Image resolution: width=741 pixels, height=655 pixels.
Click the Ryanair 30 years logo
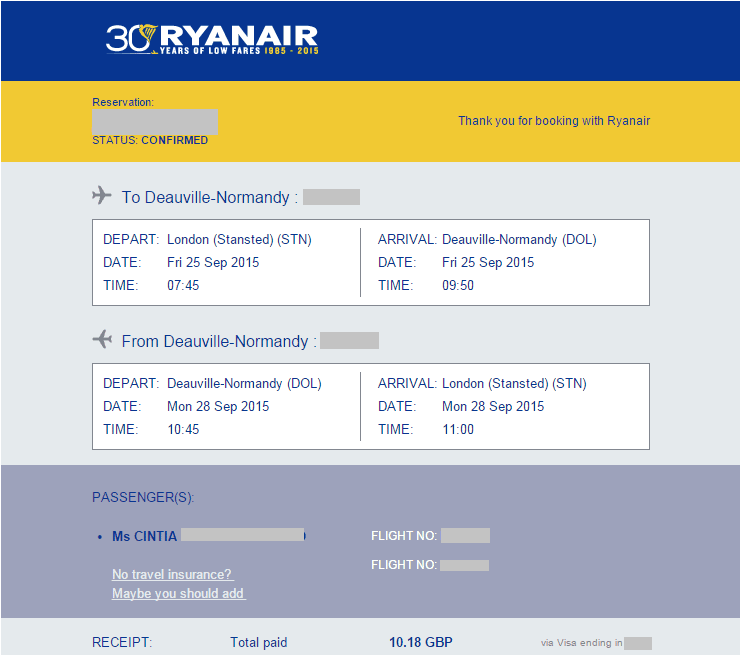(x=212, y=39)
